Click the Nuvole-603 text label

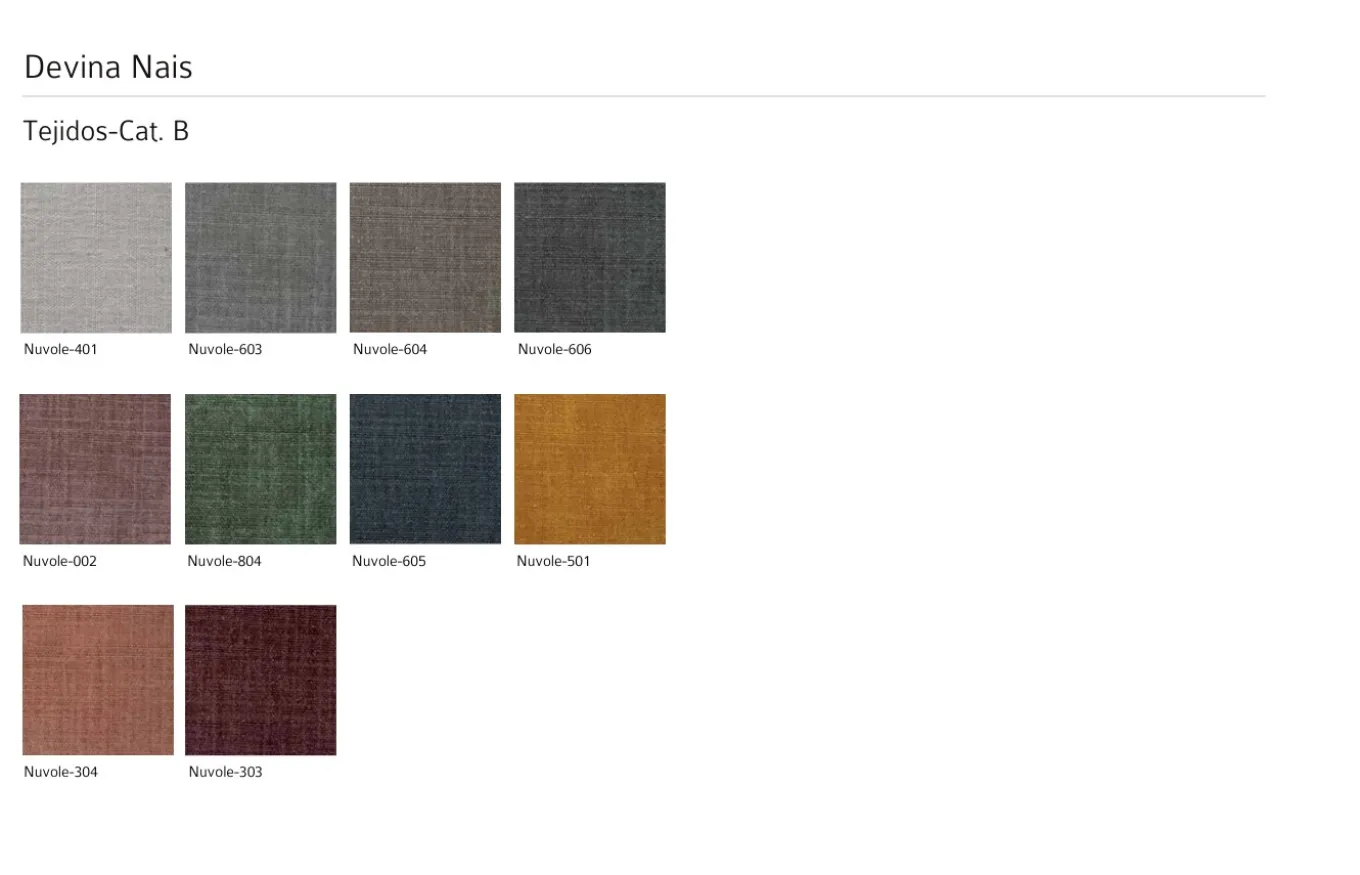point(225,350)
